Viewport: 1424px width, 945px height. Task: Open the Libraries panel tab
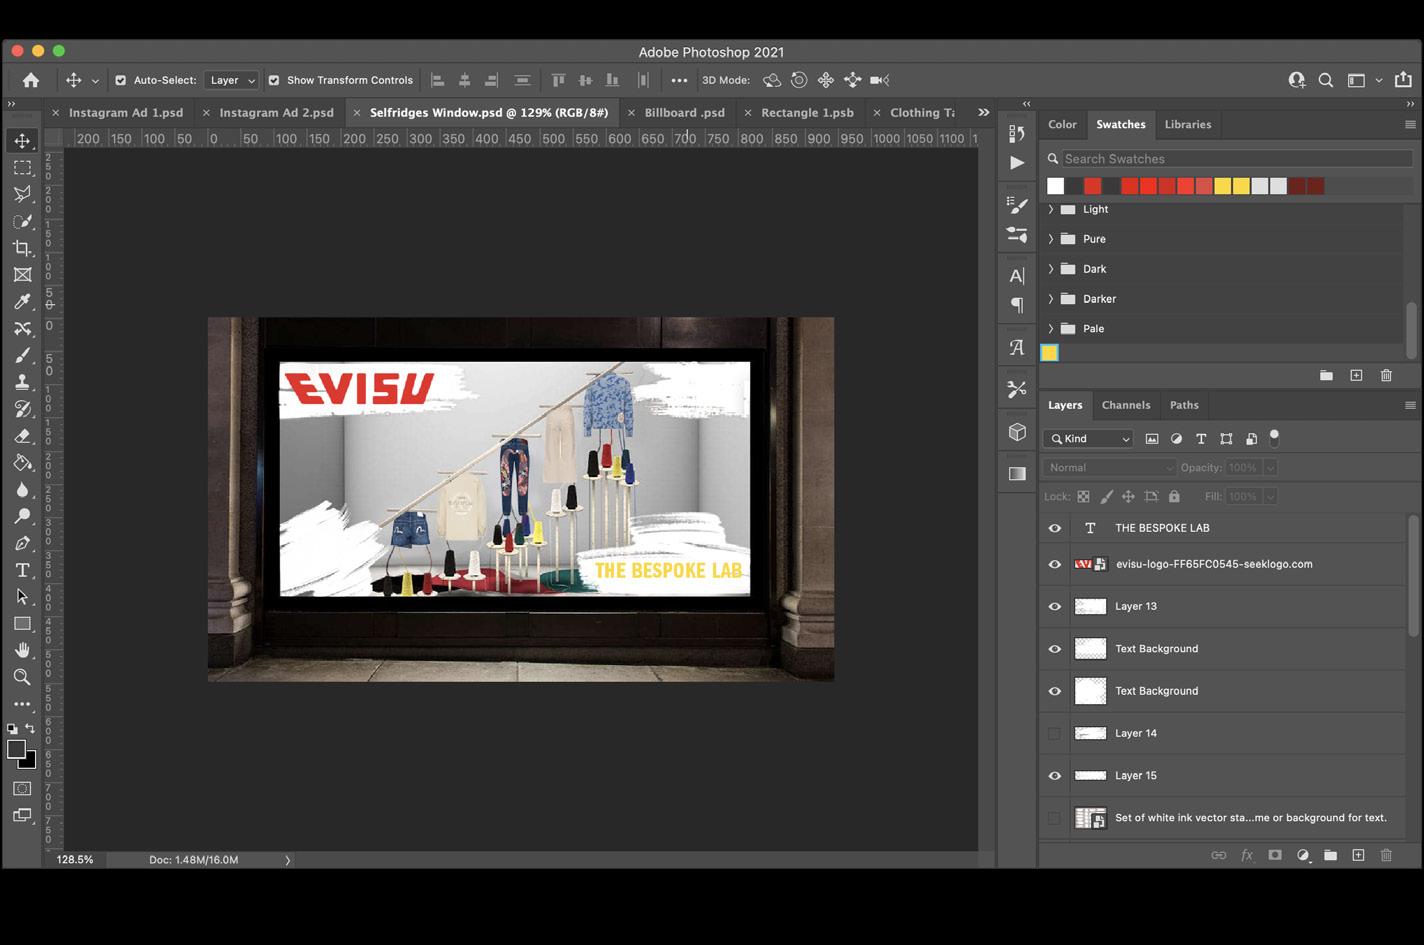pos(1188,124)
